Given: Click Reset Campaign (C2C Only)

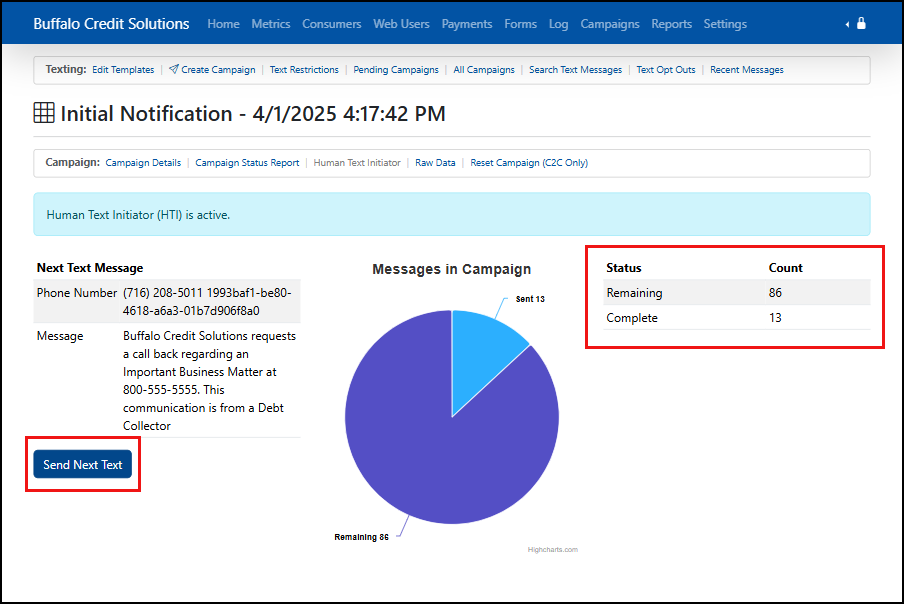Looking at the screenshot, I should (x=529, y=163).
